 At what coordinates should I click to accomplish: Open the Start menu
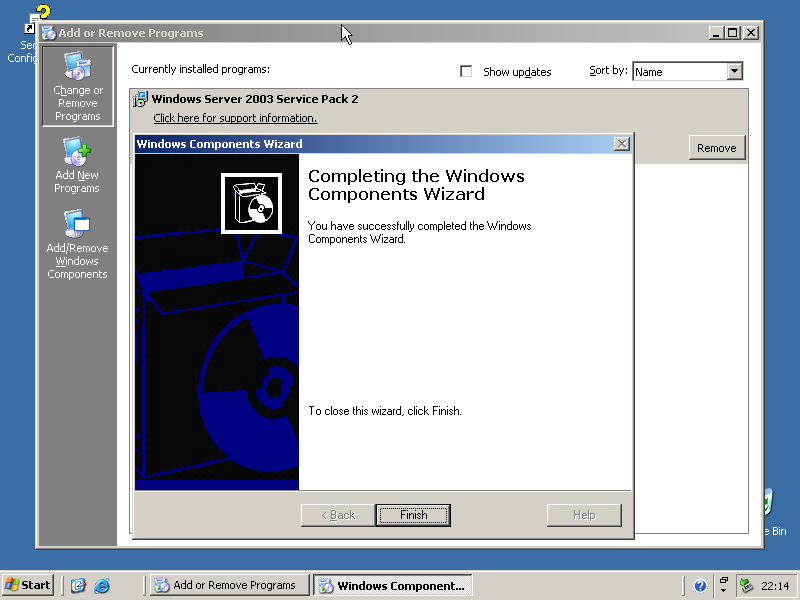point(28,586)
